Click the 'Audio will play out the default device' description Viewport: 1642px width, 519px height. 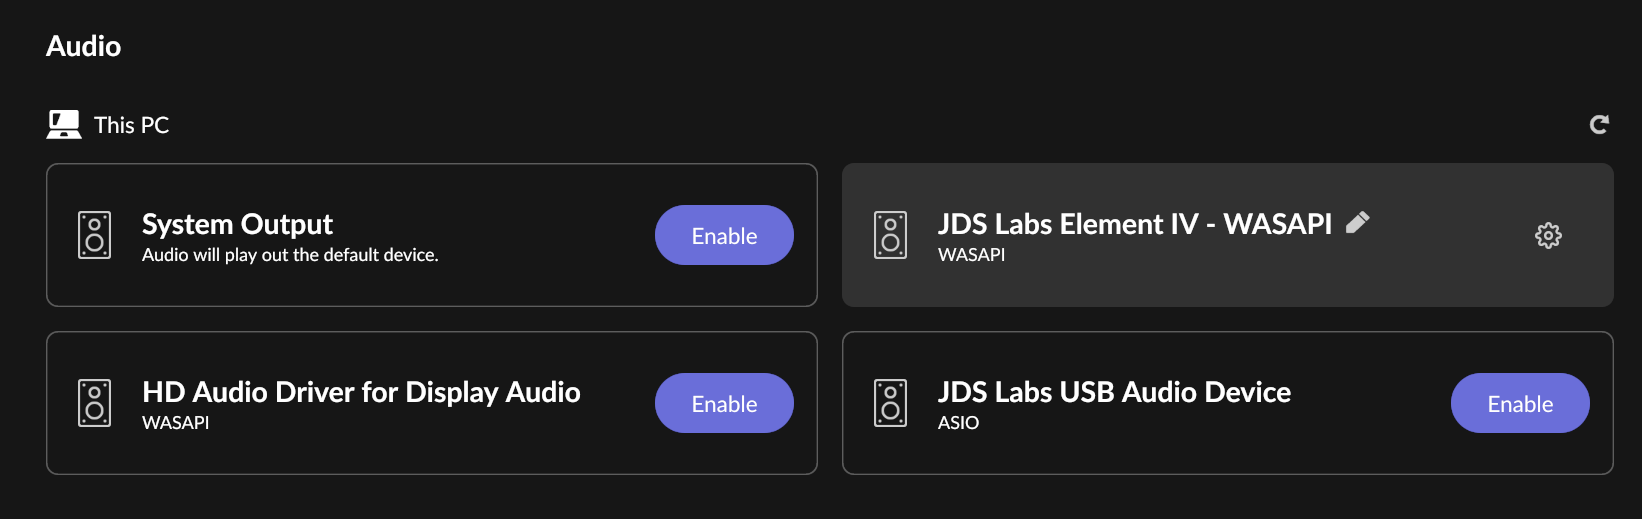(x=290, y=255)
